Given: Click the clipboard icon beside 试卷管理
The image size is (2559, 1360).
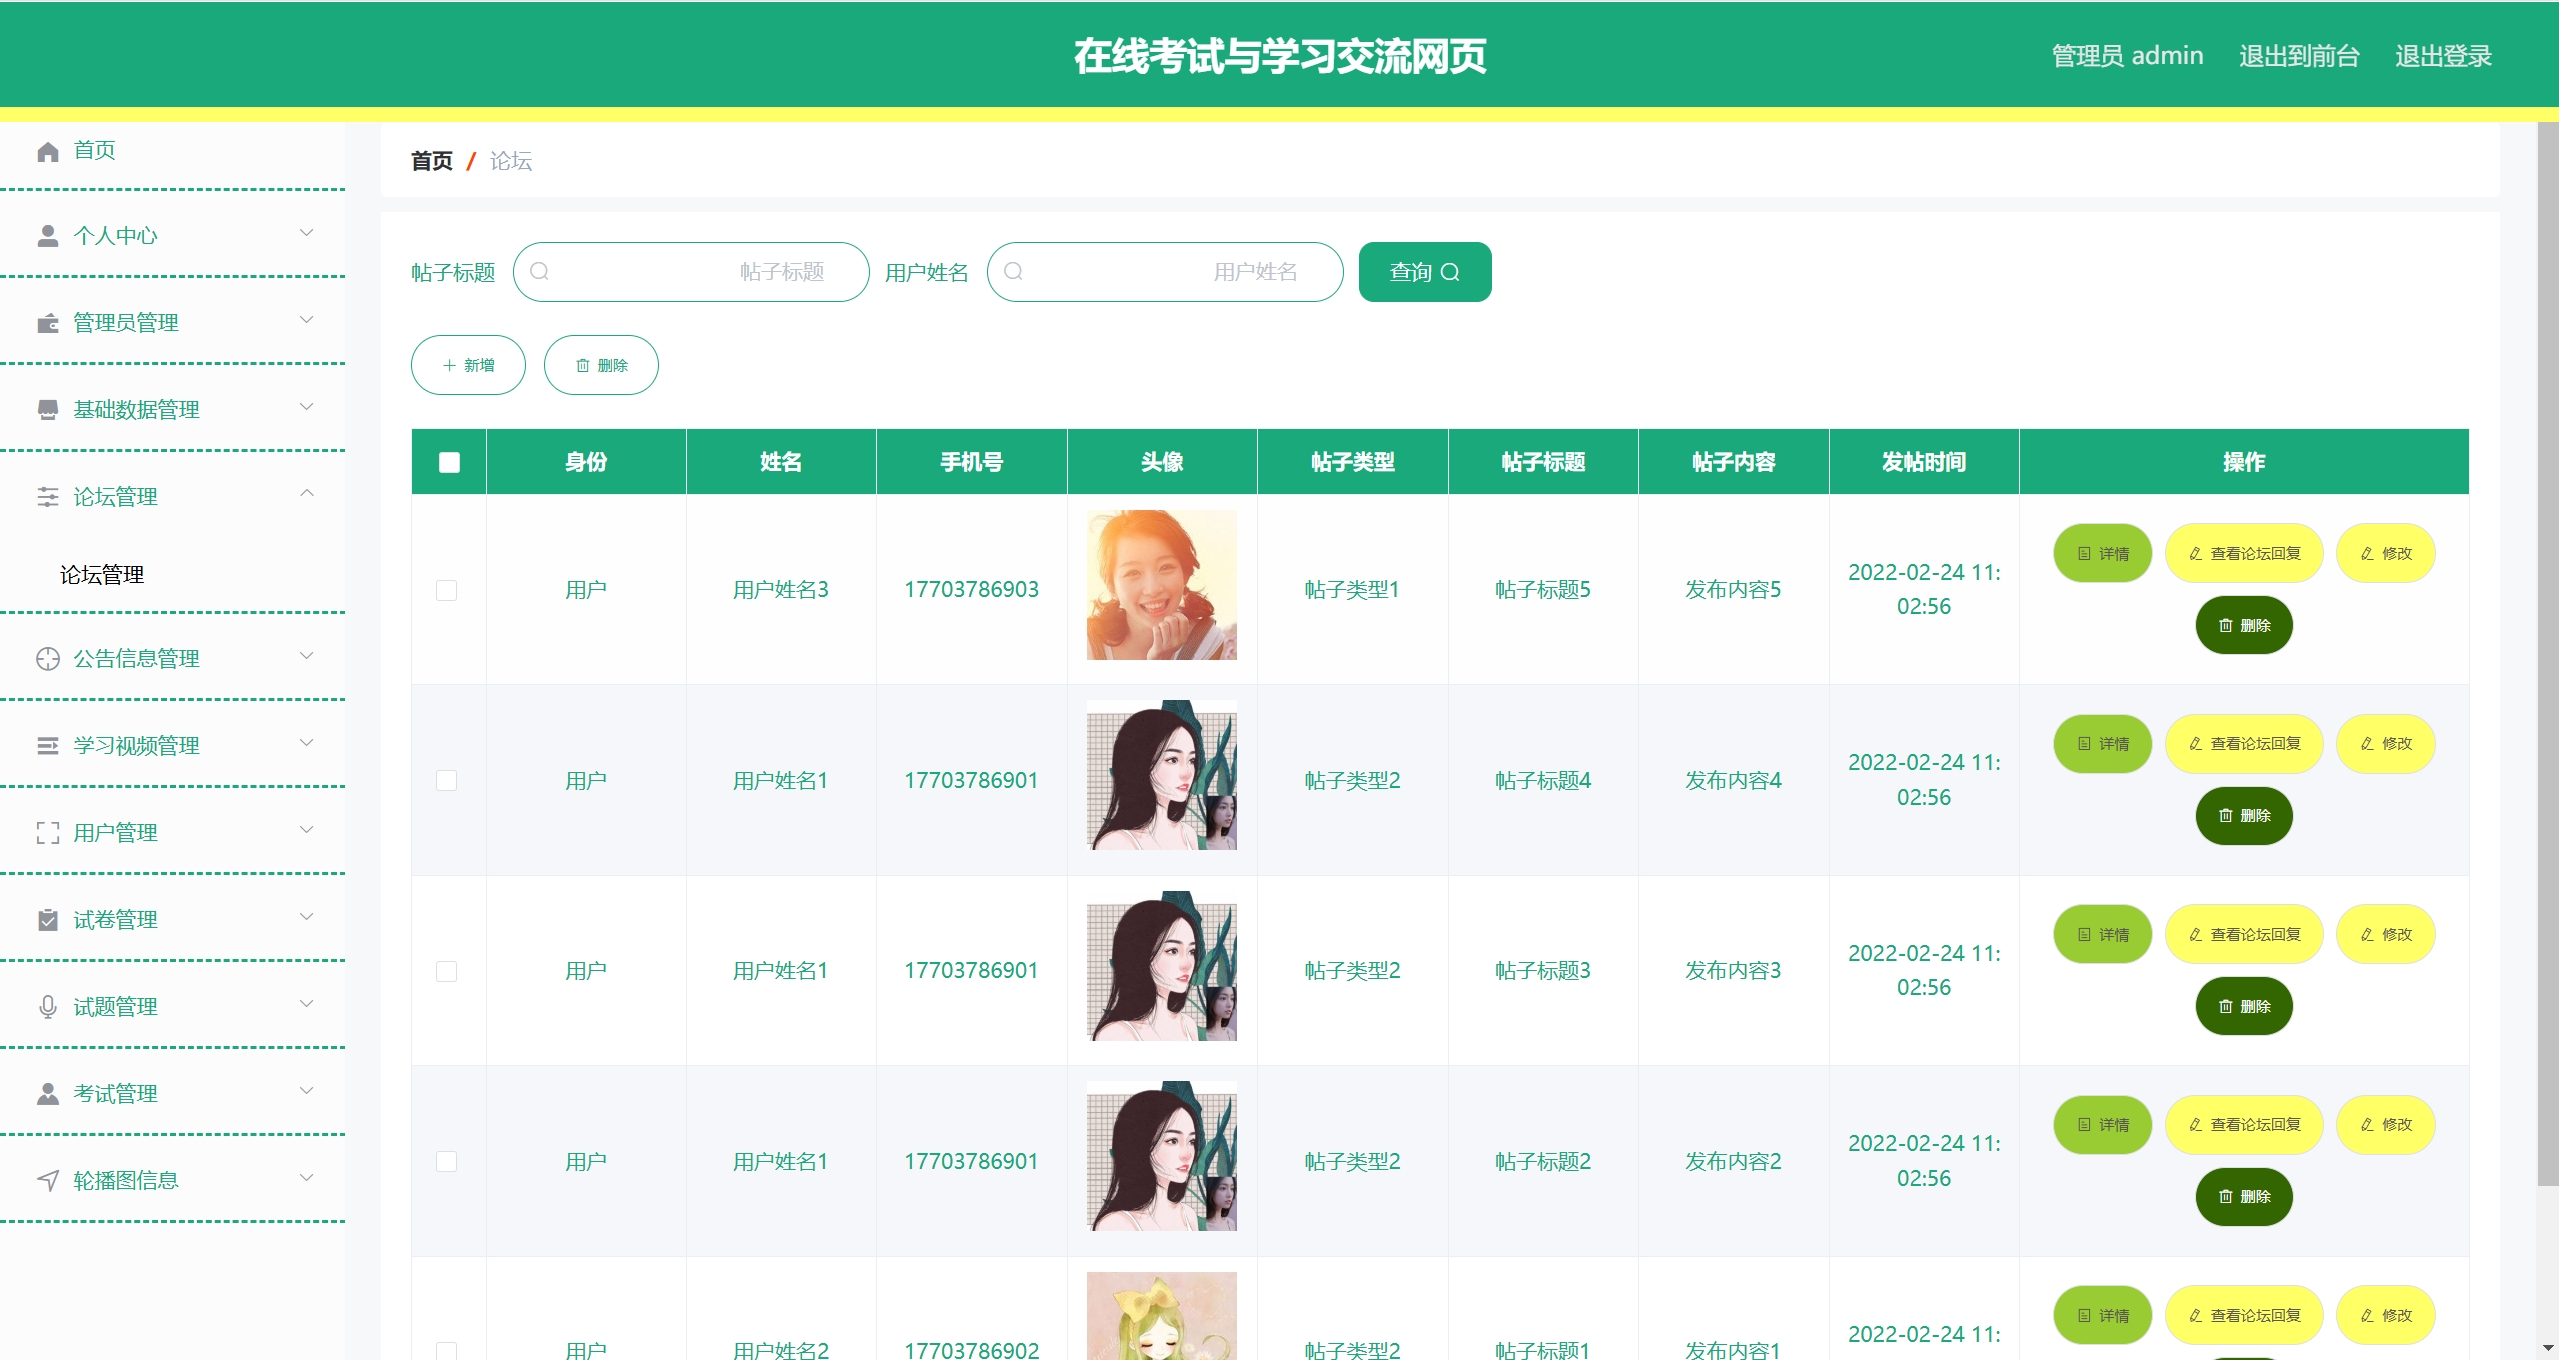Looking at the screenshot, I should click(48, 920).
